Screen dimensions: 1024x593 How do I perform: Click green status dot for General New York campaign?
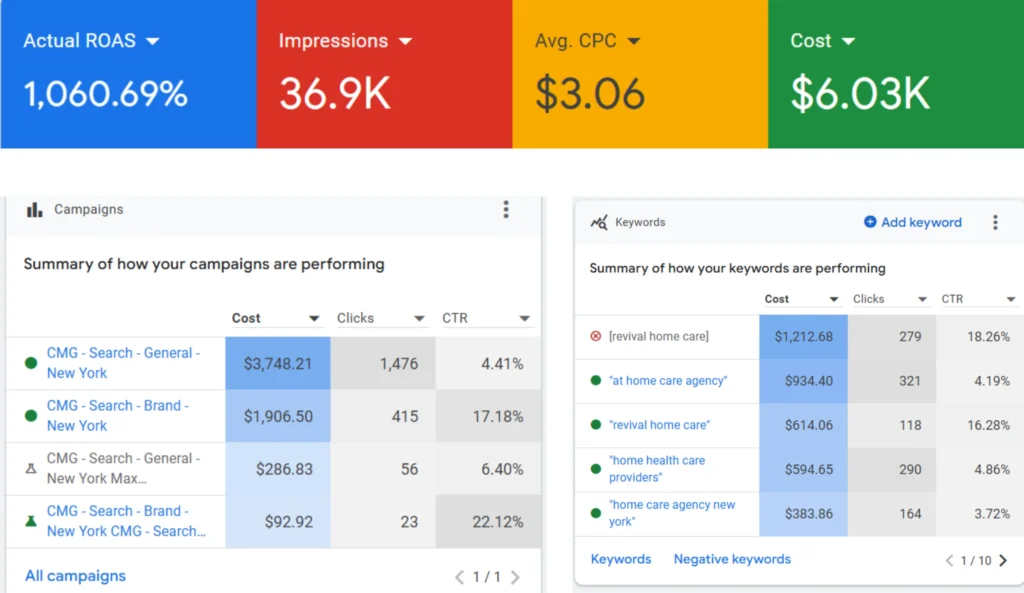click(x=30, y=363)
